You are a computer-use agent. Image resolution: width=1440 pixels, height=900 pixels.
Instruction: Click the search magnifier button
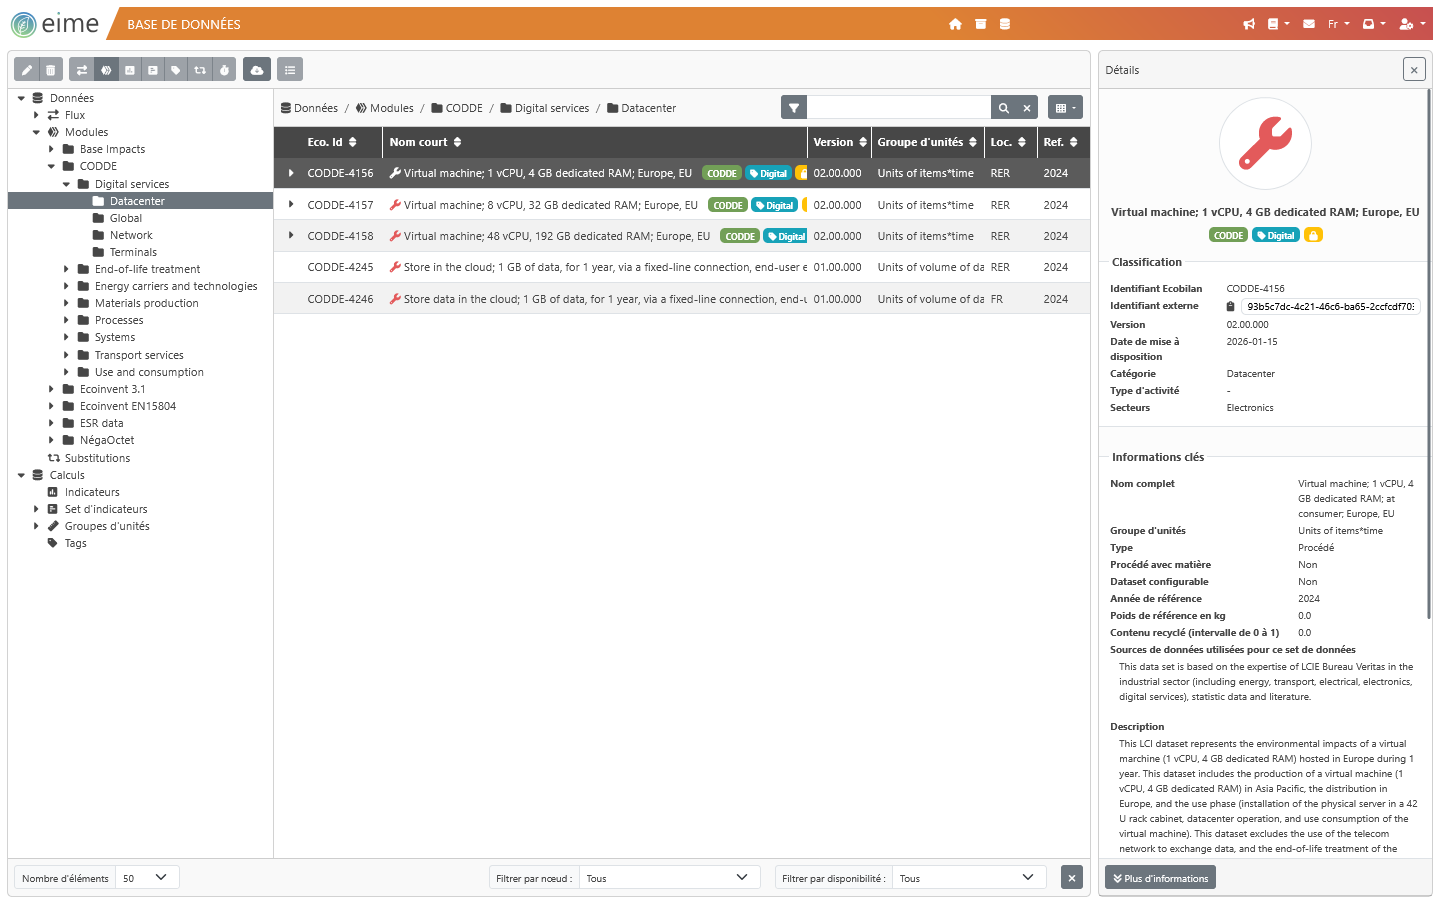pos(1004,108)
